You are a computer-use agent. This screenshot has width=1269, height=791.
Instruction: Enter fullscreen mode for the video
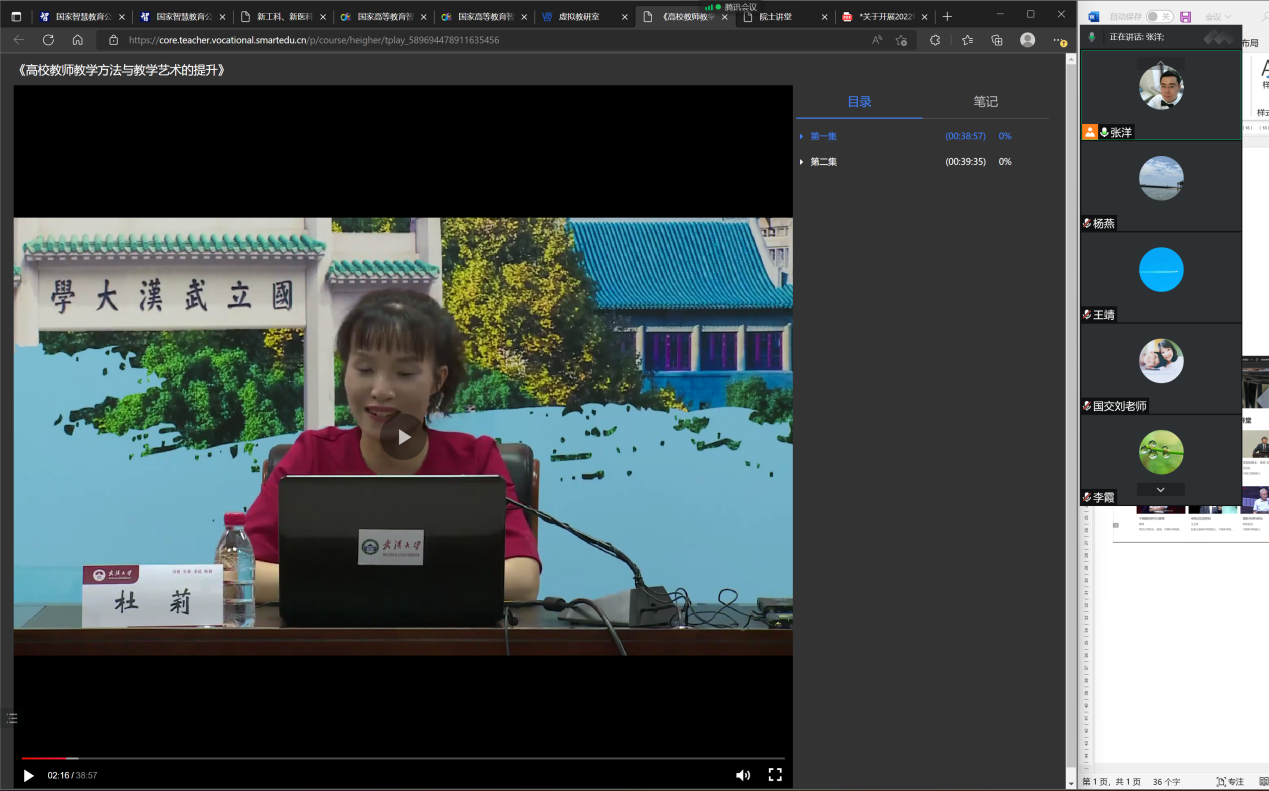tap(774, 775)
